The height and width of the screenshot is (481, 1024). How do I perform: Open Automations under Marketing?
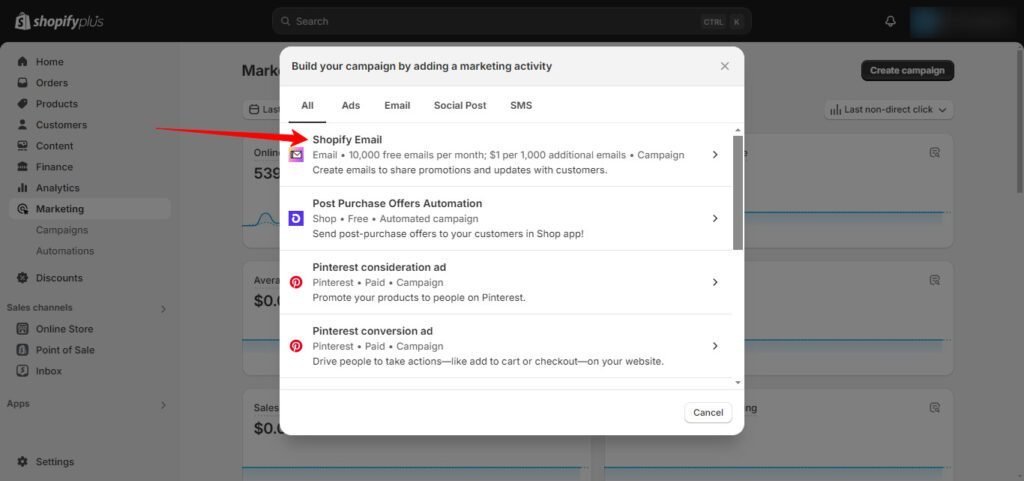[x=65, y=251]
